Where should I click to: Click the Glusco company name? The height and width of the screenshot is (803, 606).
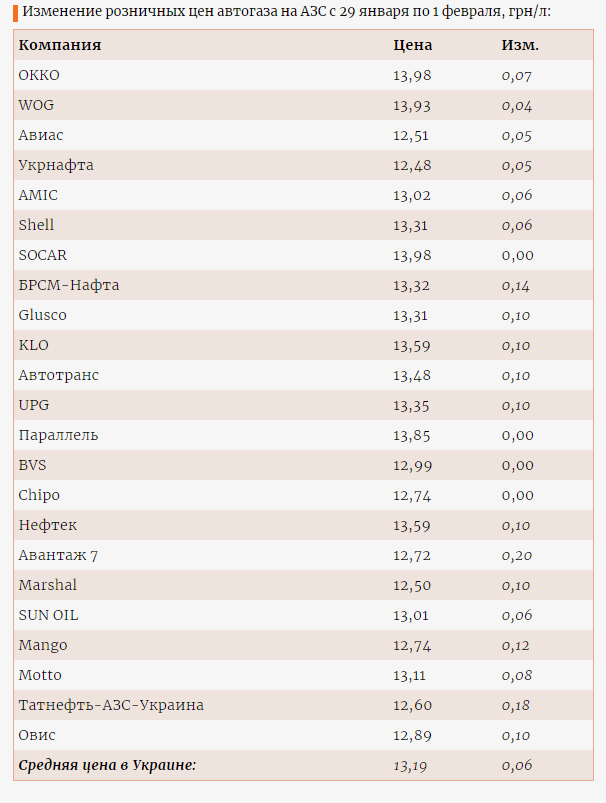point(43,315)
